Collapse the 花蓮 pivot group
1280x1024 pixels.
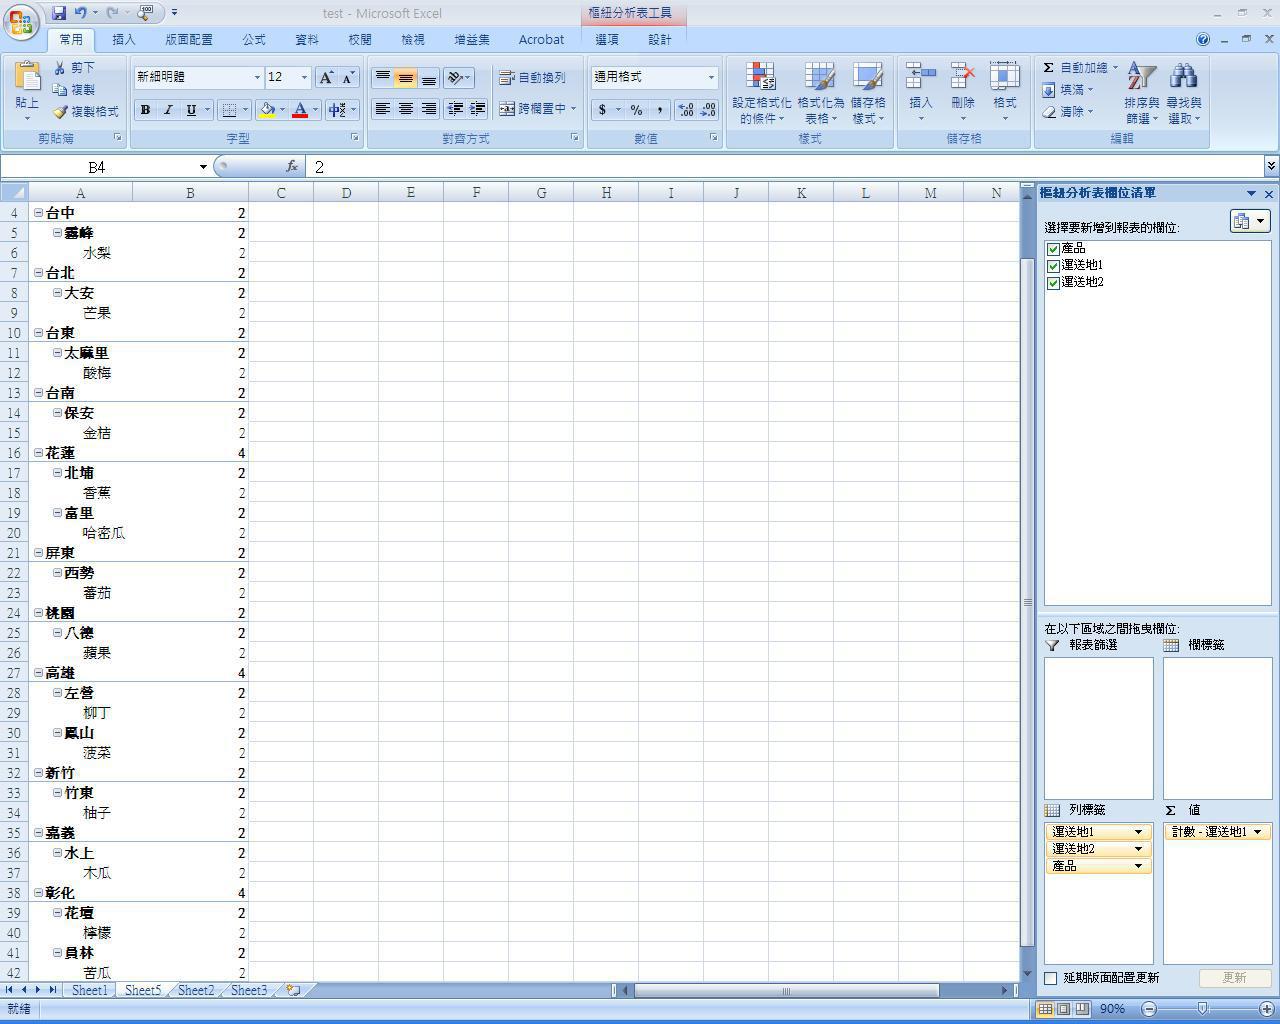(x=39, y=453)
